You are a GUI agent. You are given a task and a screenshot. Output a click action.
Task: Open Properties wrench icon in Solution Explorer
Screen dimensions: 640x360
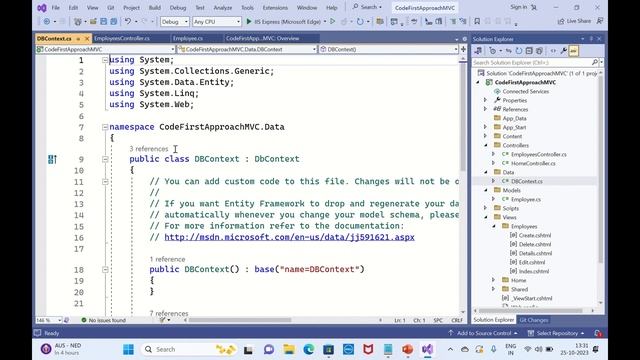pyautogui.click(x=563, y=51)
